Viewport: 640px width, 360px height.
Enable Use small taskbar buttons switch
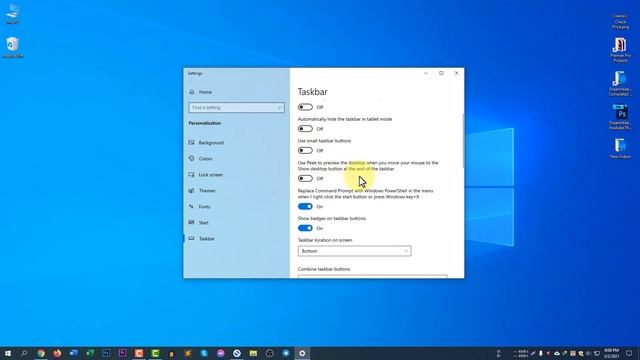click(x=305, y=150)
